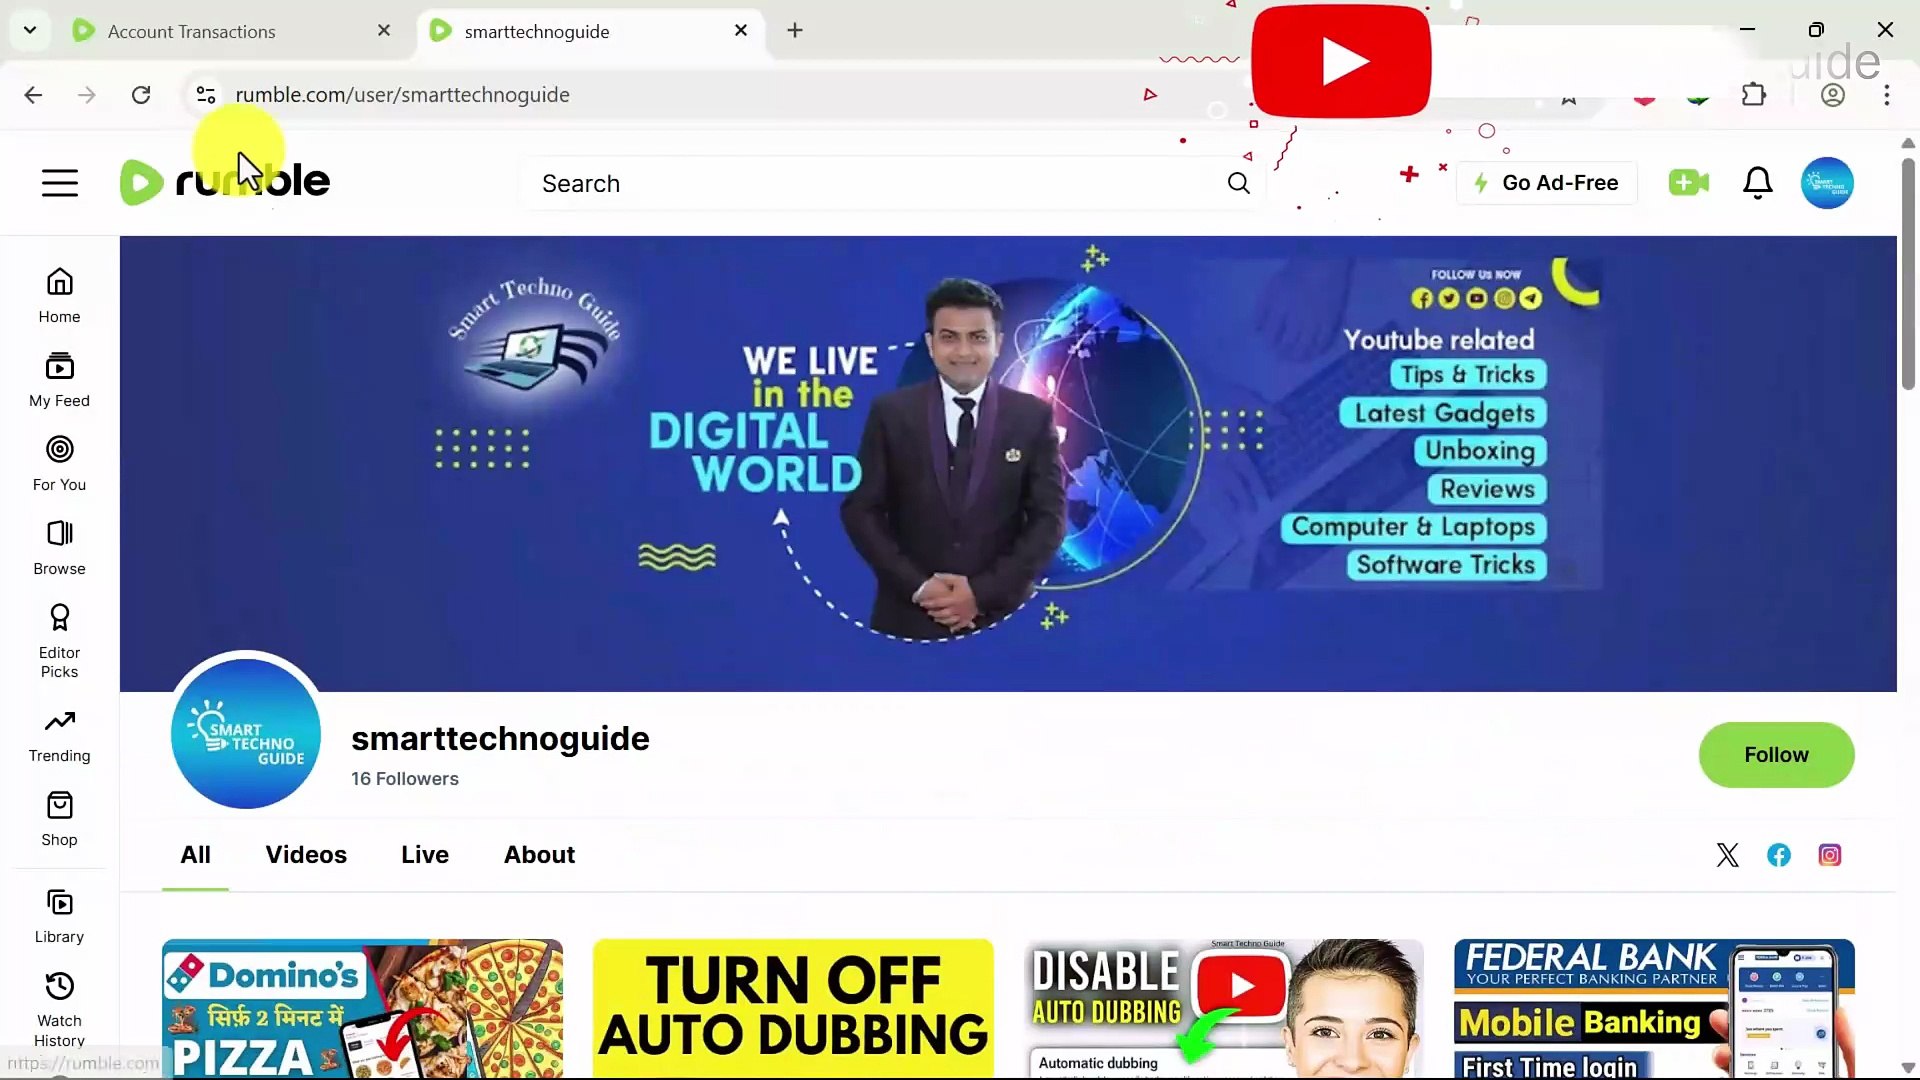Image resolution: width=1920 pixels, height=1080 pixels.
Task: Open the channel's X profile icon
Action: tap(1728, 855)
